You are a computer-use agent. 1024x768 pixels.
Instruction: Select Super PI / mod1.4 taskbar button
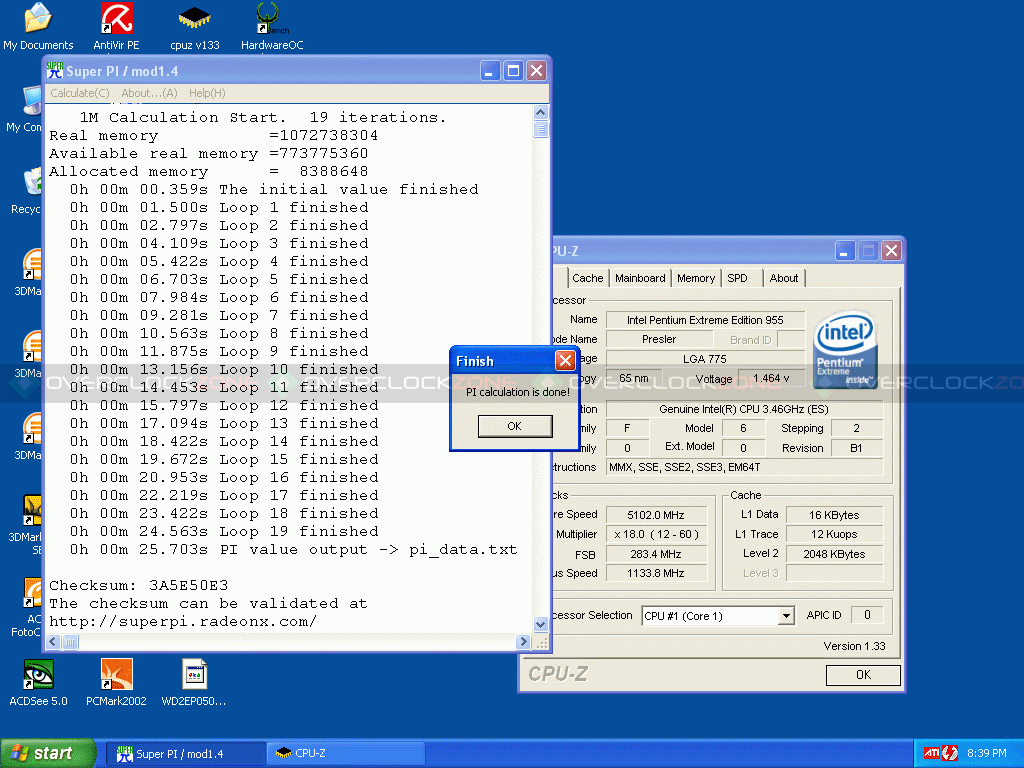click(184, 754)
